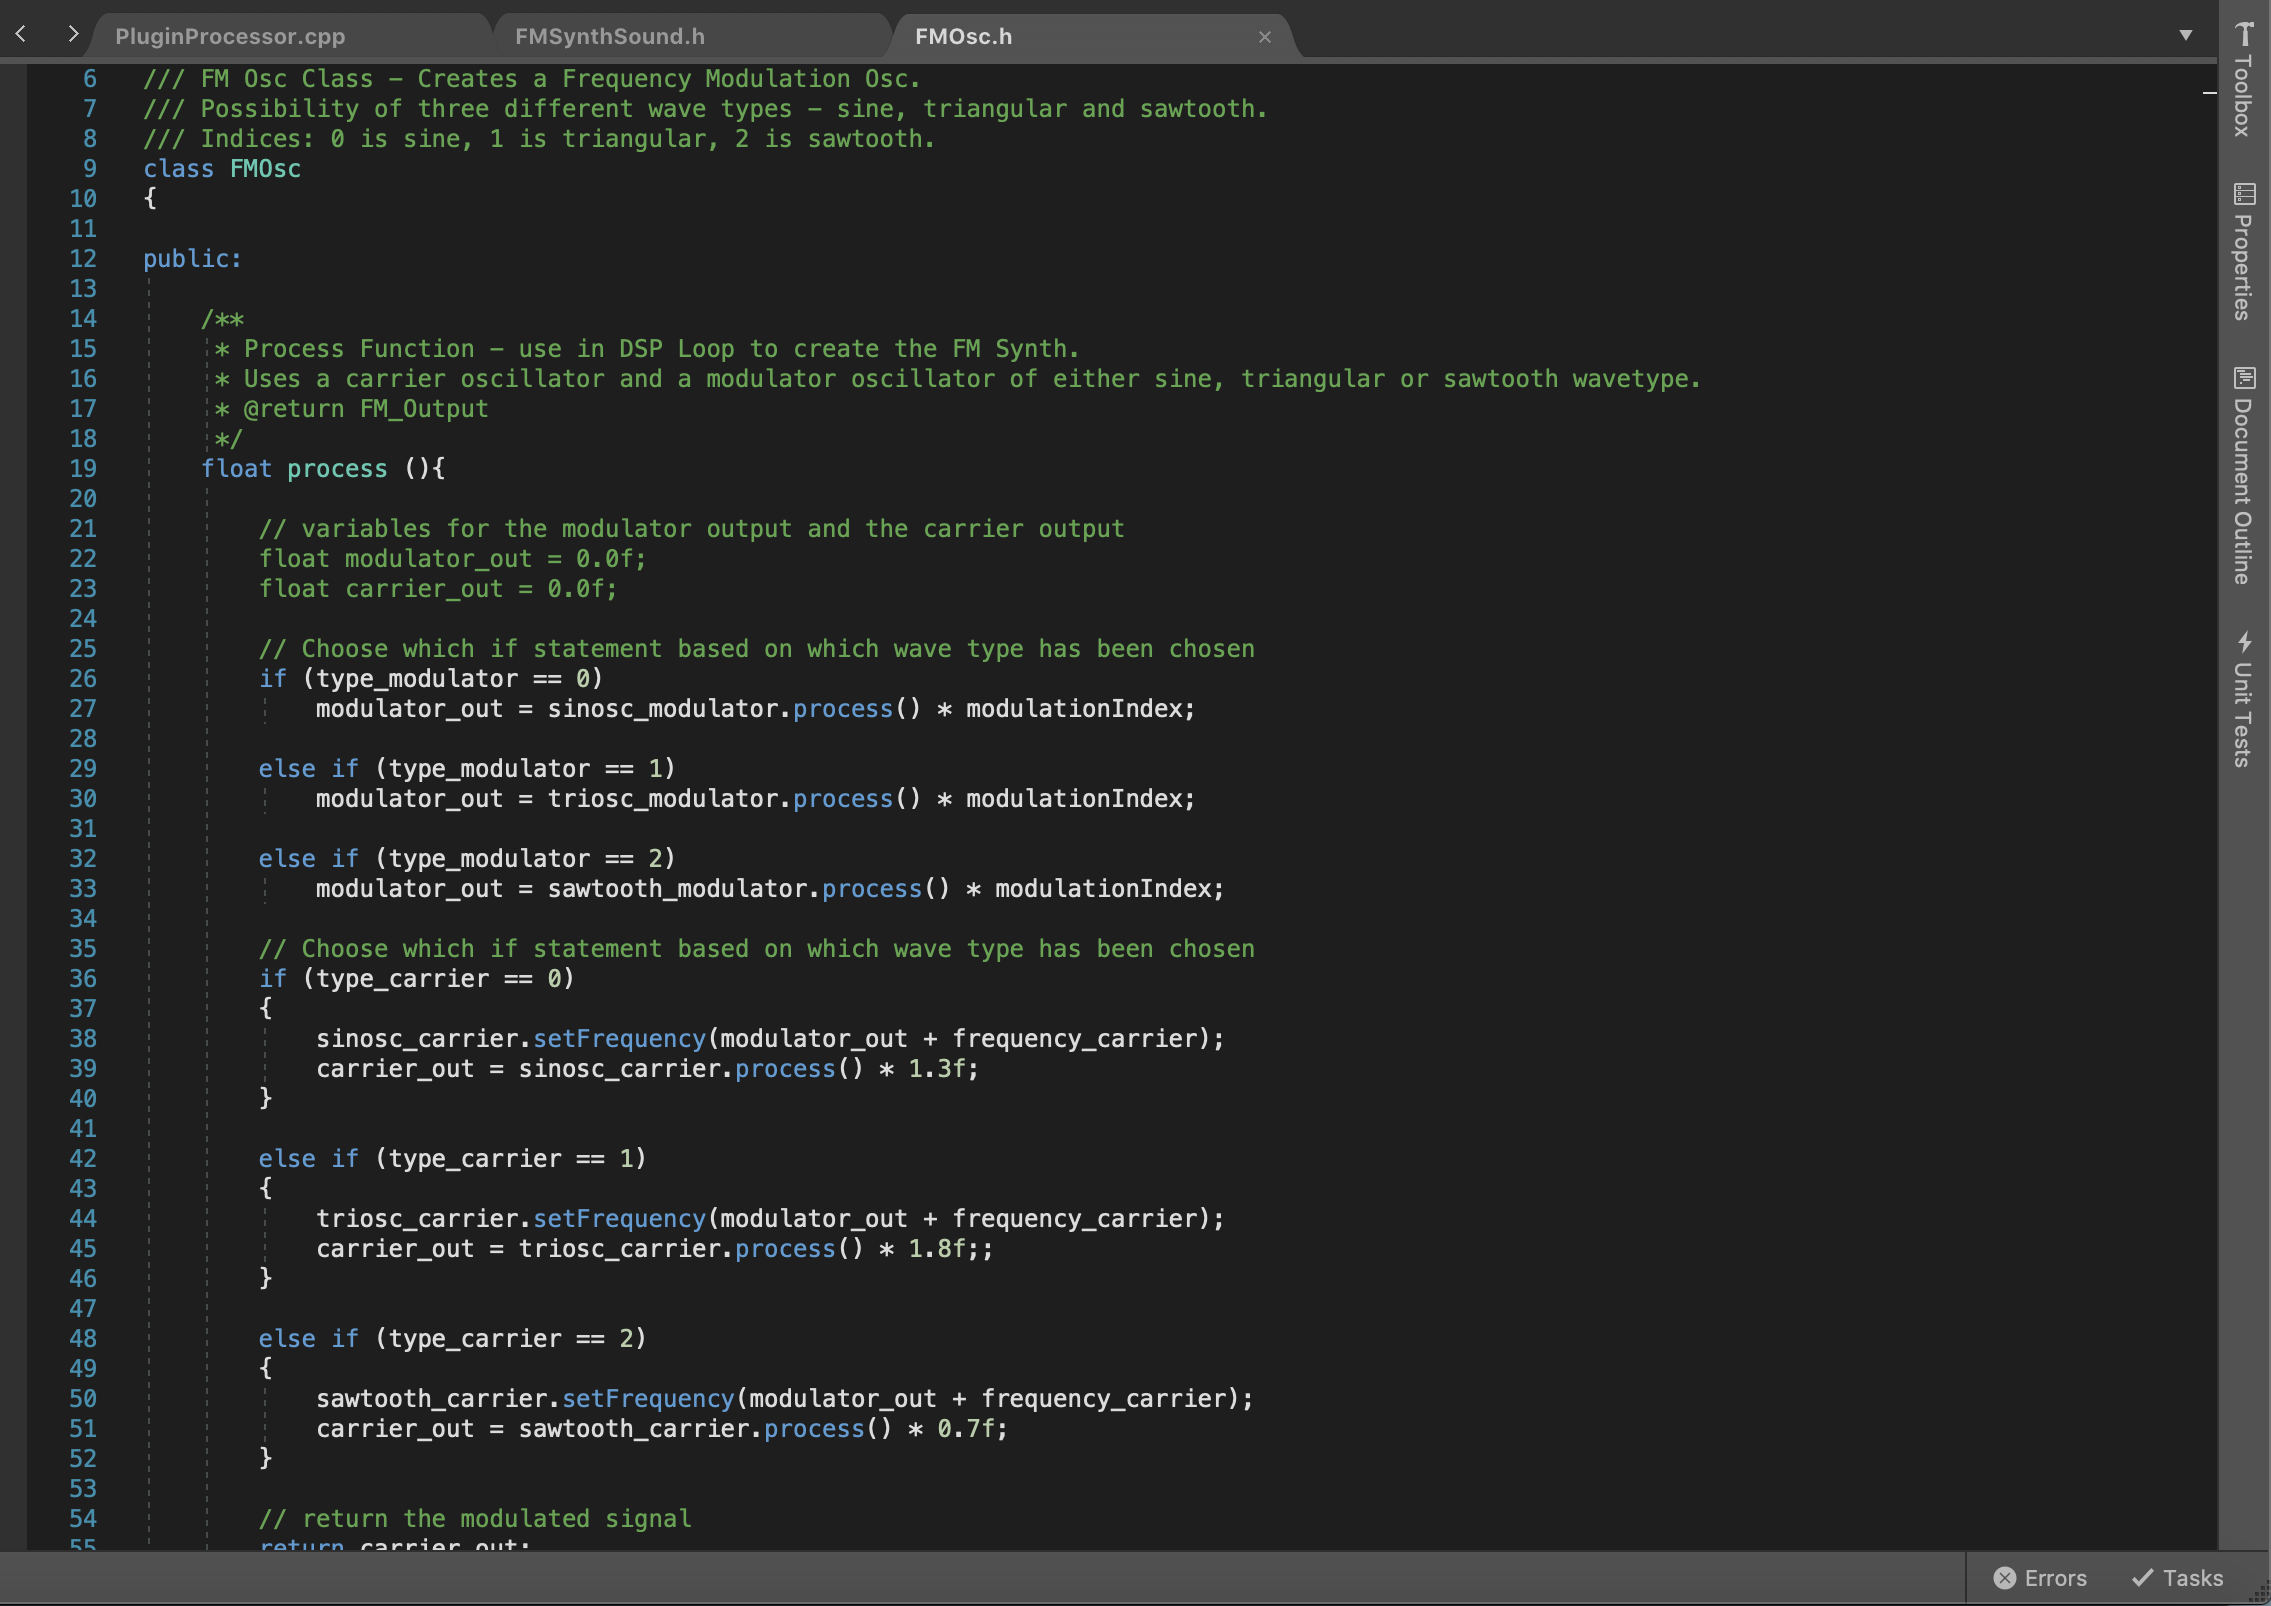Image resolution: width=2271 pixels, height=1606 pixels.
Task: Click 'if (type_carrier == 0)' condition
Action: coord(417,978)
